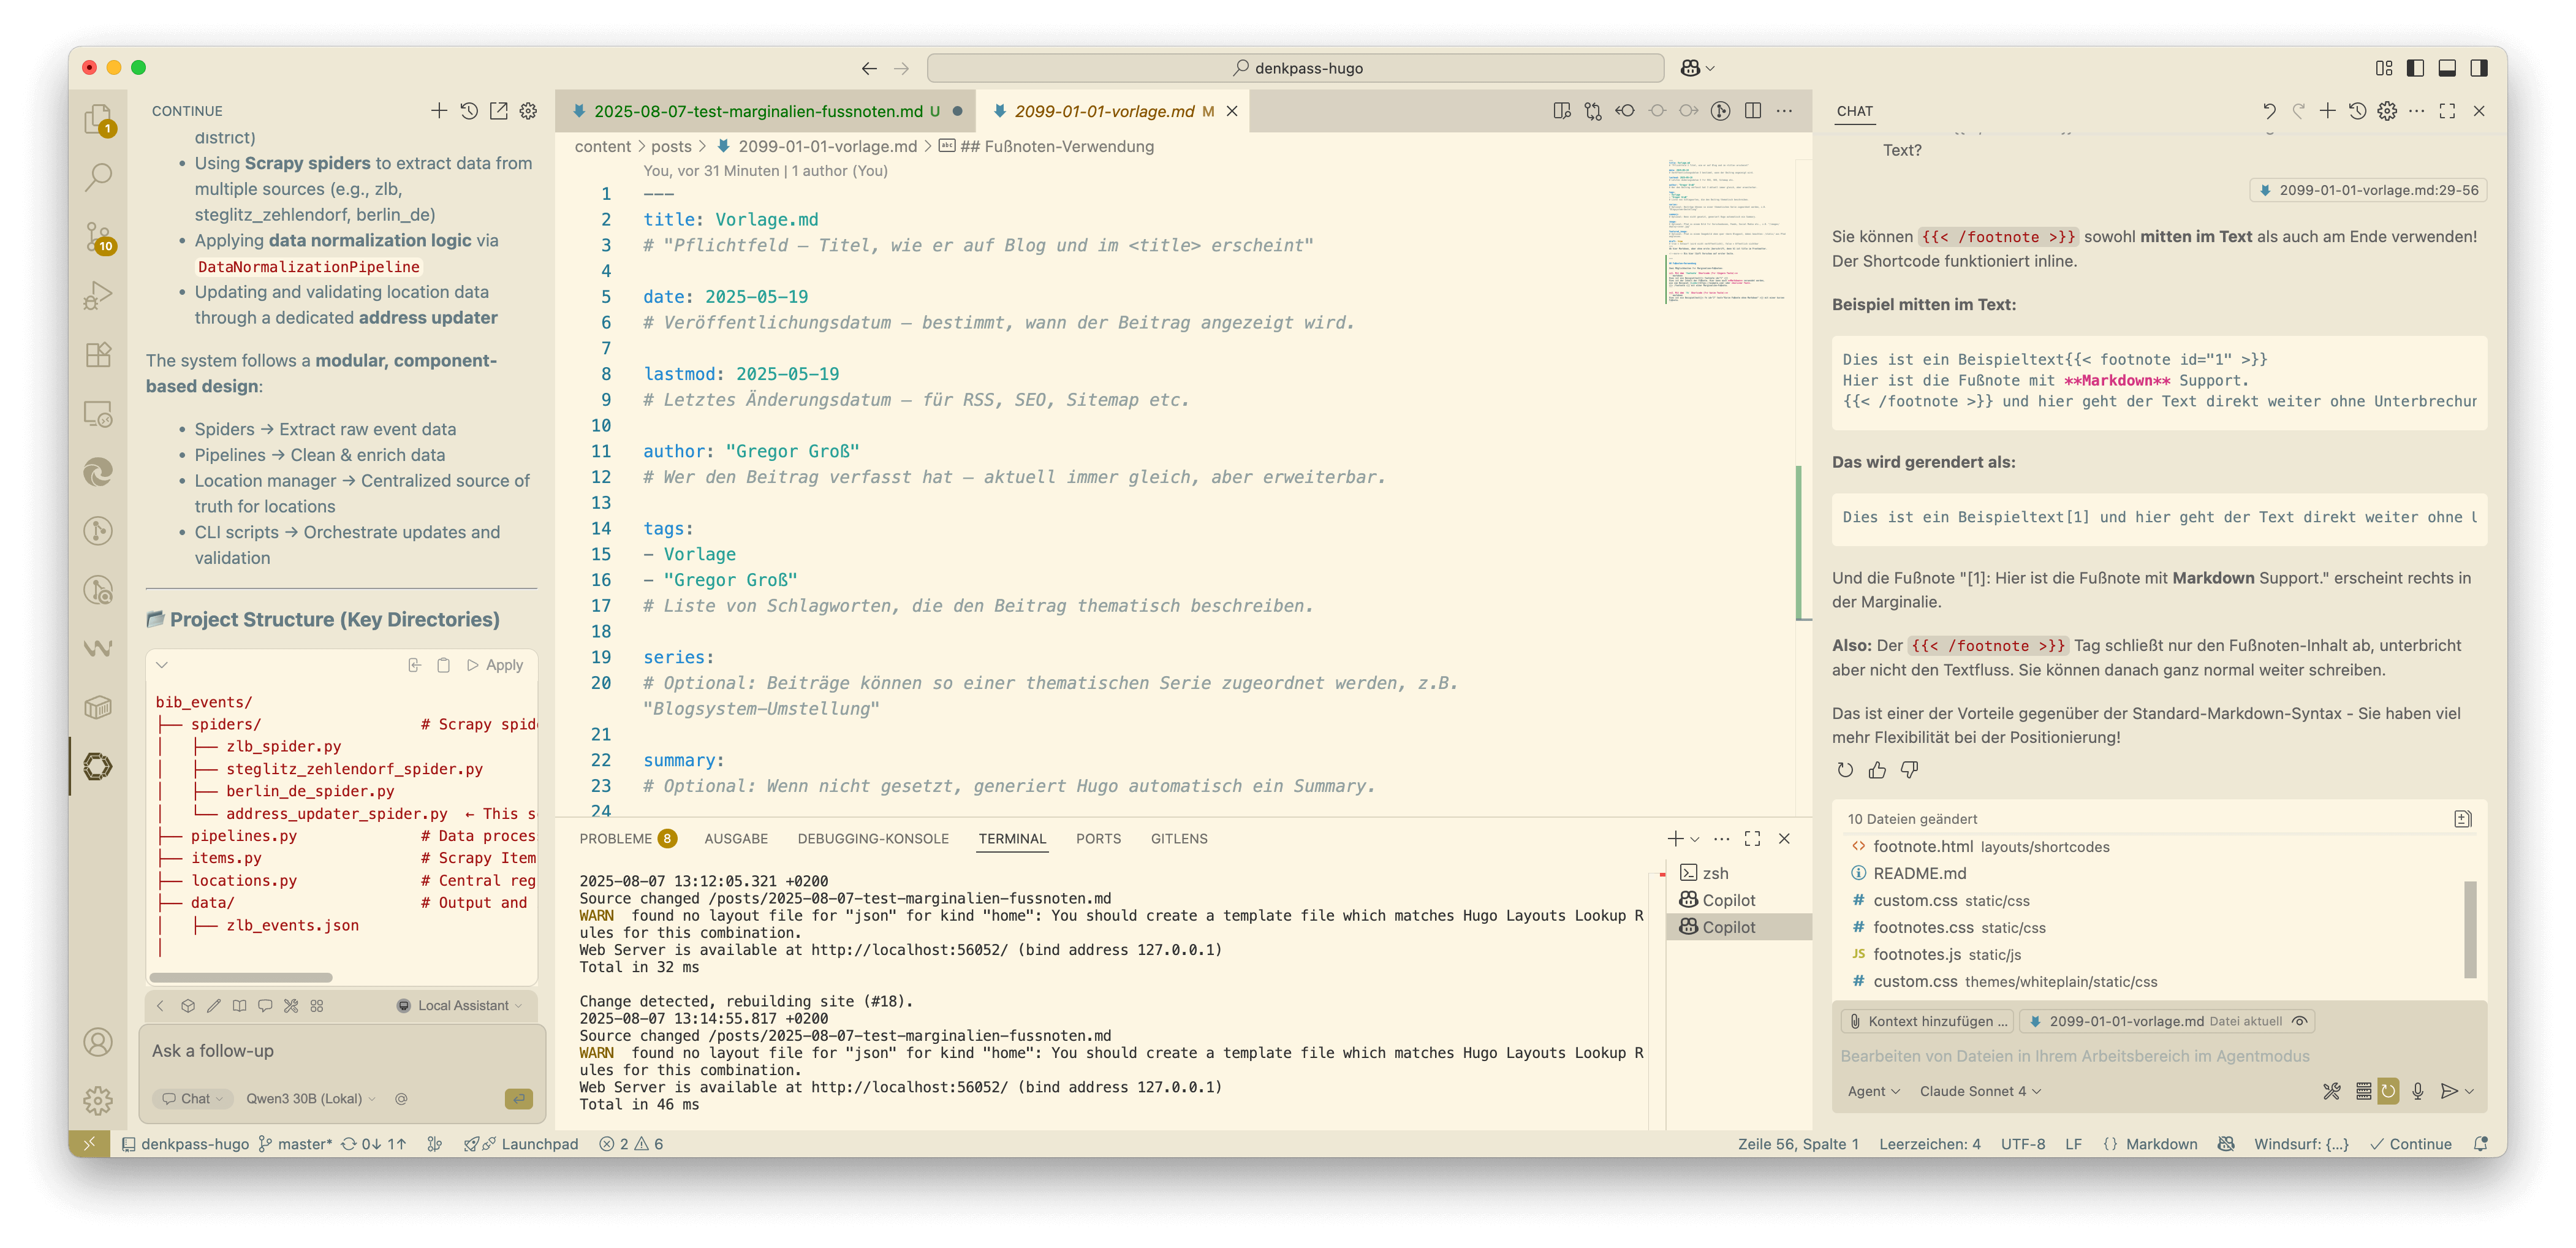
Task: Open the markdown preview to the side
Action: (1562, 110)
